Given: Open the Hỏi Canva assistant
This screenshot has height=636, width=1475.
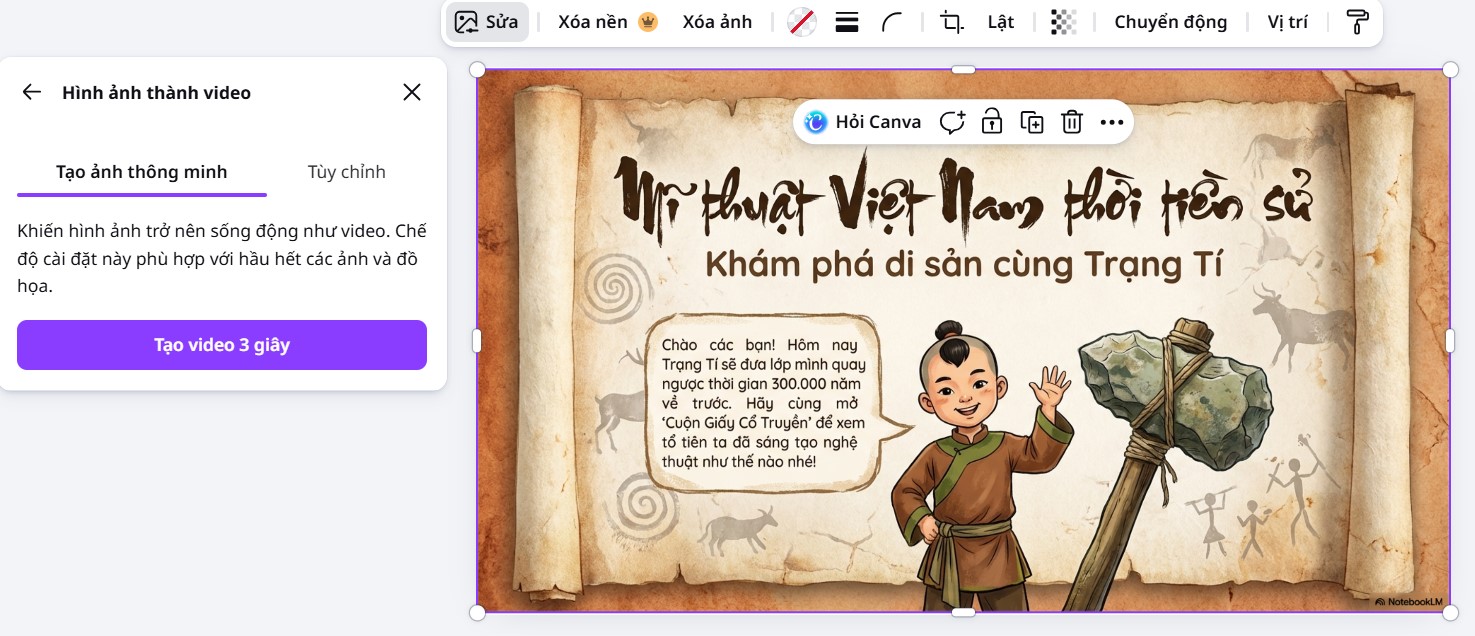Looking at the screenshot, I should [863, 121].
